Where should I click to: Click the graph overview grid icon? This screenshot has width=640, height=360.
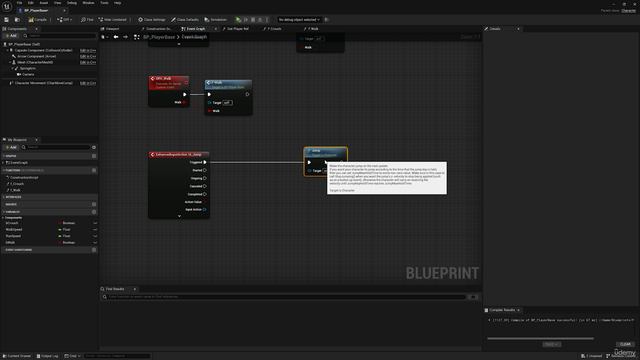point(137,37)
